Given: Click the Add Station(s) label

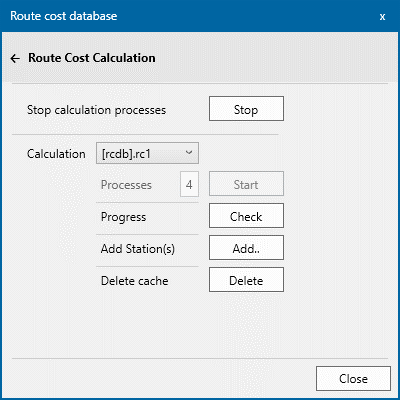Looking at the screenshot, I should (x=138, y=249).
